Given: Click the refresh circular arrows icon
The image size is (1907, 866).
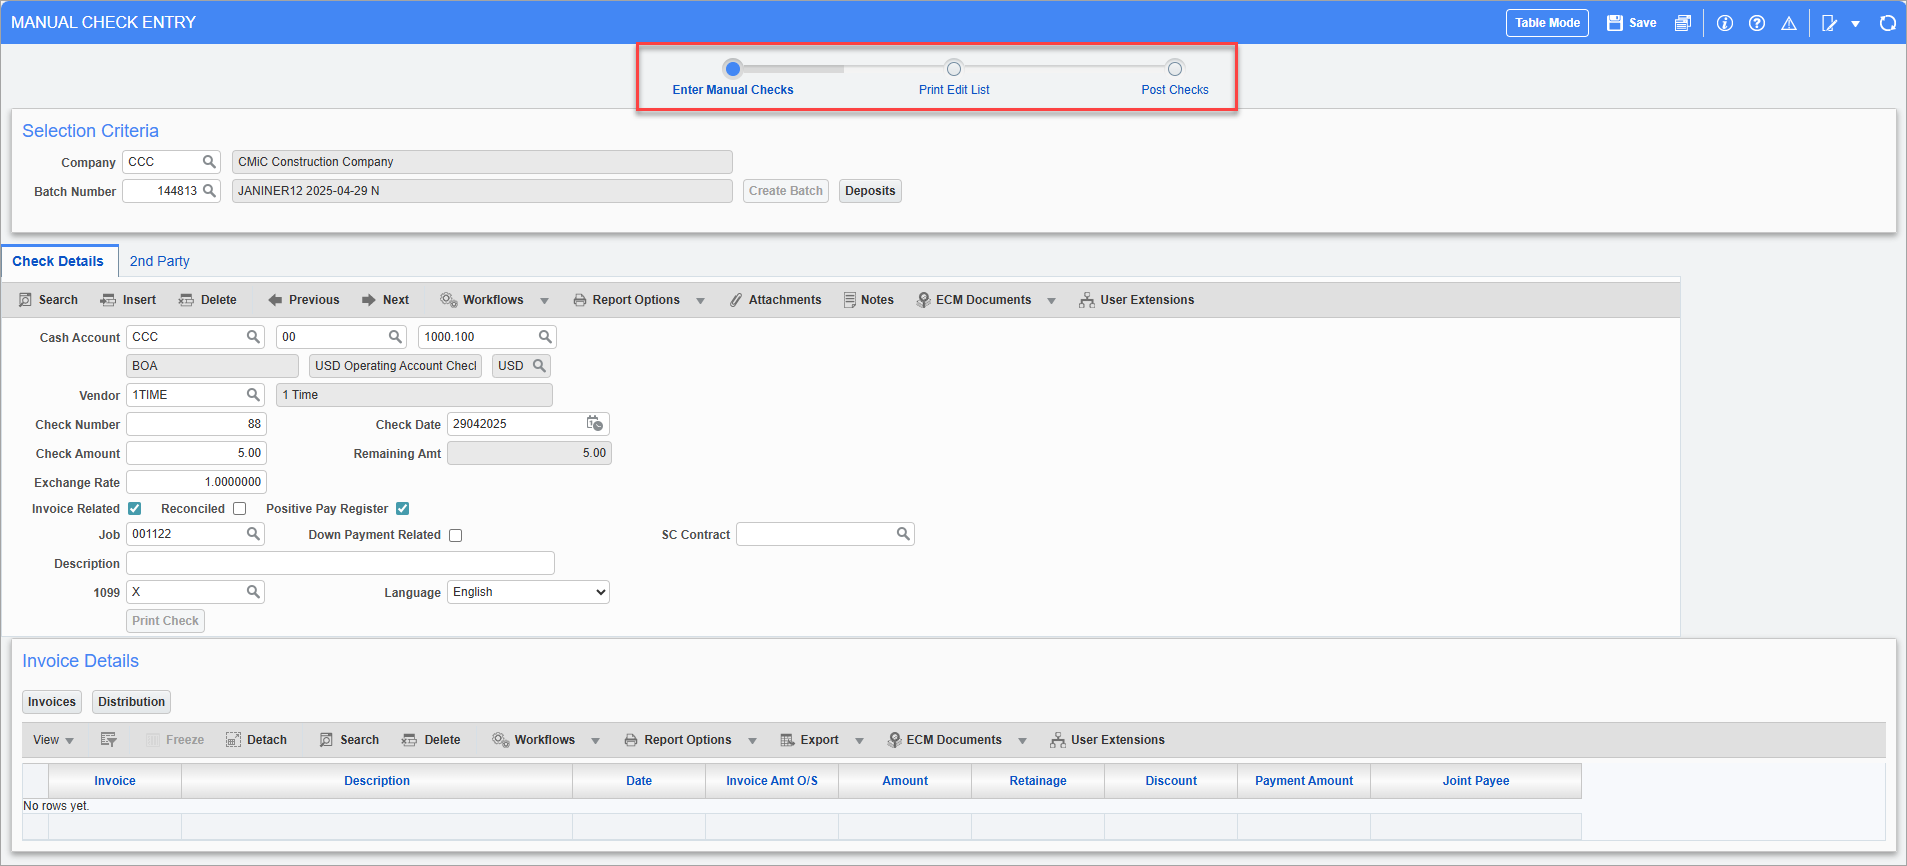Looking at the screenshot, I should point(1888,23).
